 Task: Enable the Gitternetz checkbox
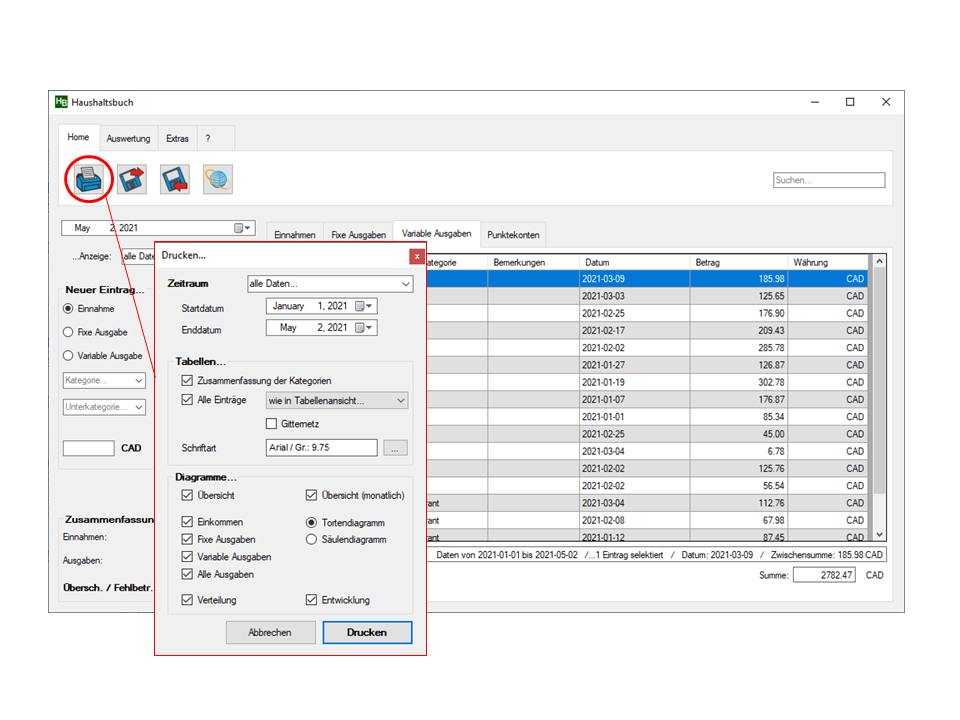271,424
